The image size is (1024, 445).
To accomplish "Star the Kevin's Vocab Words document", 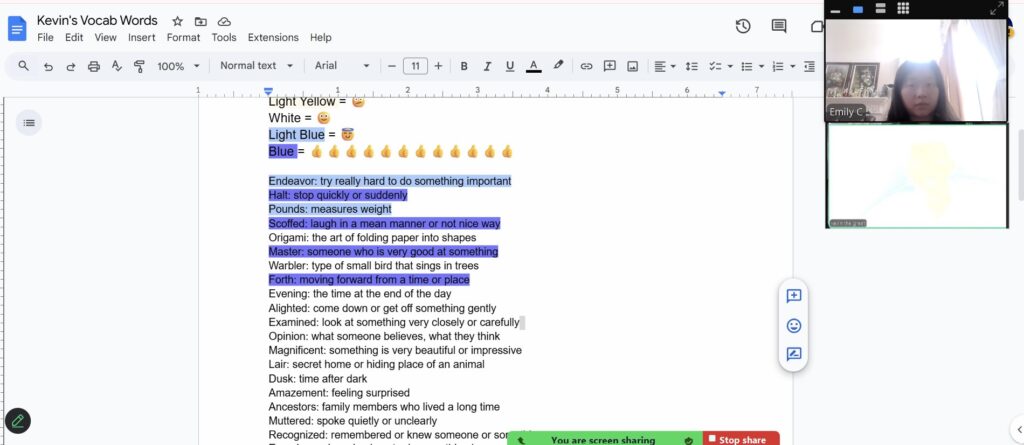I will [177, 21].
